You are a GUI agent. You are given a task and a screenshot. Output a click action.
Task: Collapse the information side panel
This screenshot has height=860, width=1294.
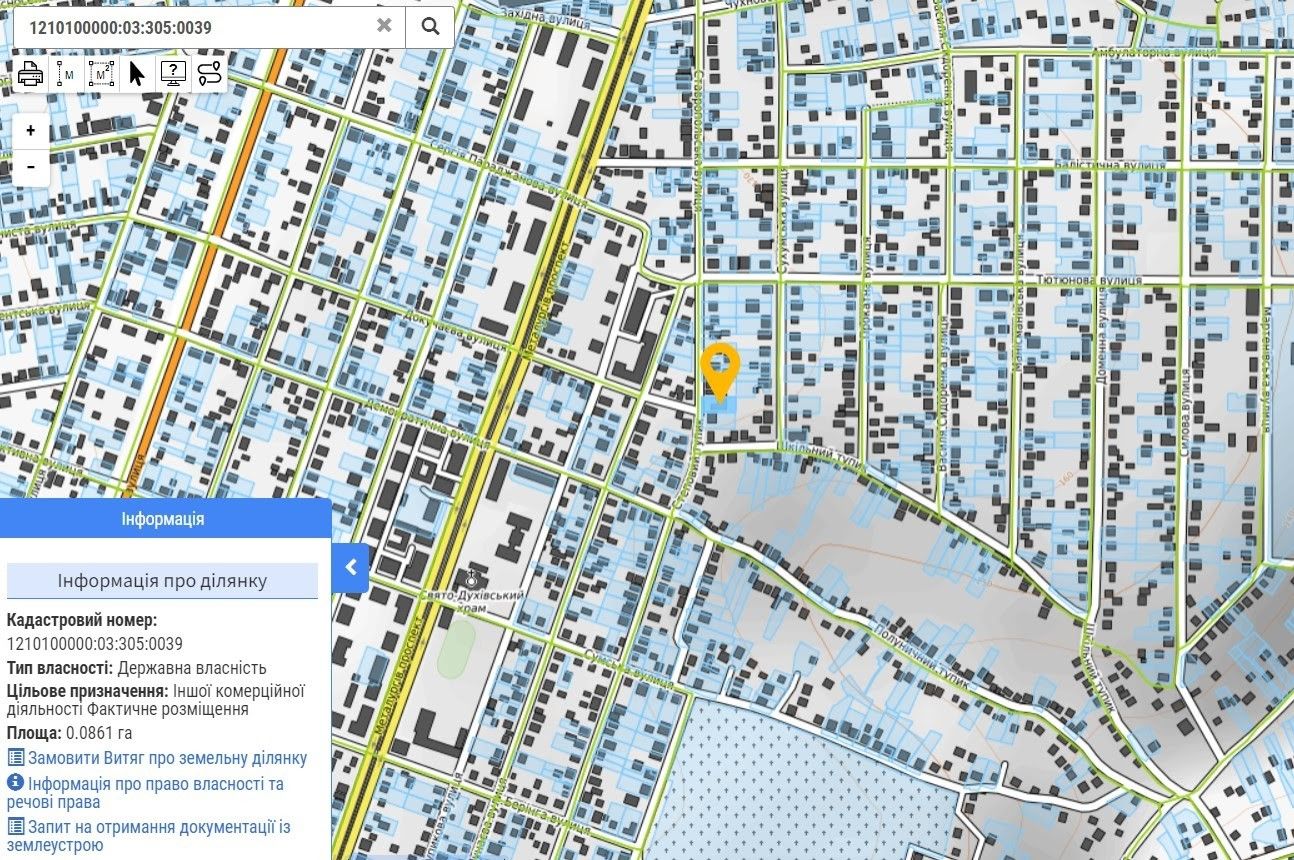pyautogui.click(x=351, y=568)
